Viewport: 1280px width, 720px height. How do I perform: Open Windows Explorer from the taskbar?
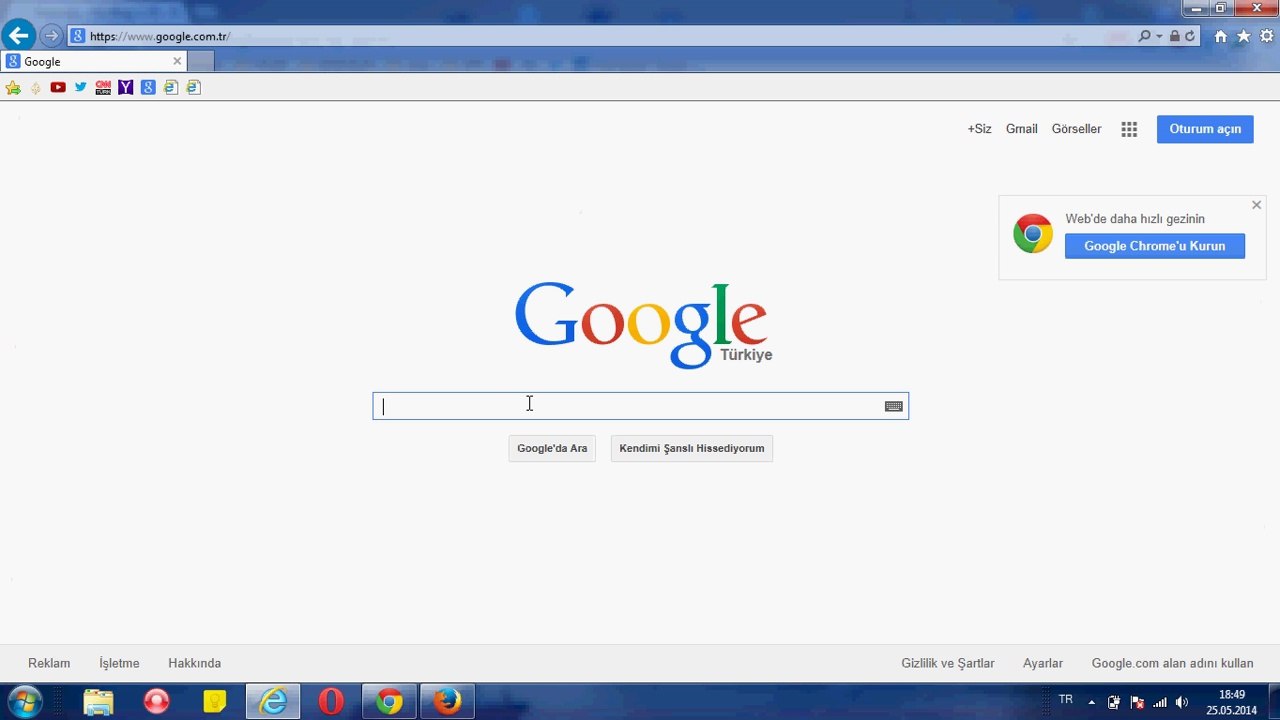point(99,702)
